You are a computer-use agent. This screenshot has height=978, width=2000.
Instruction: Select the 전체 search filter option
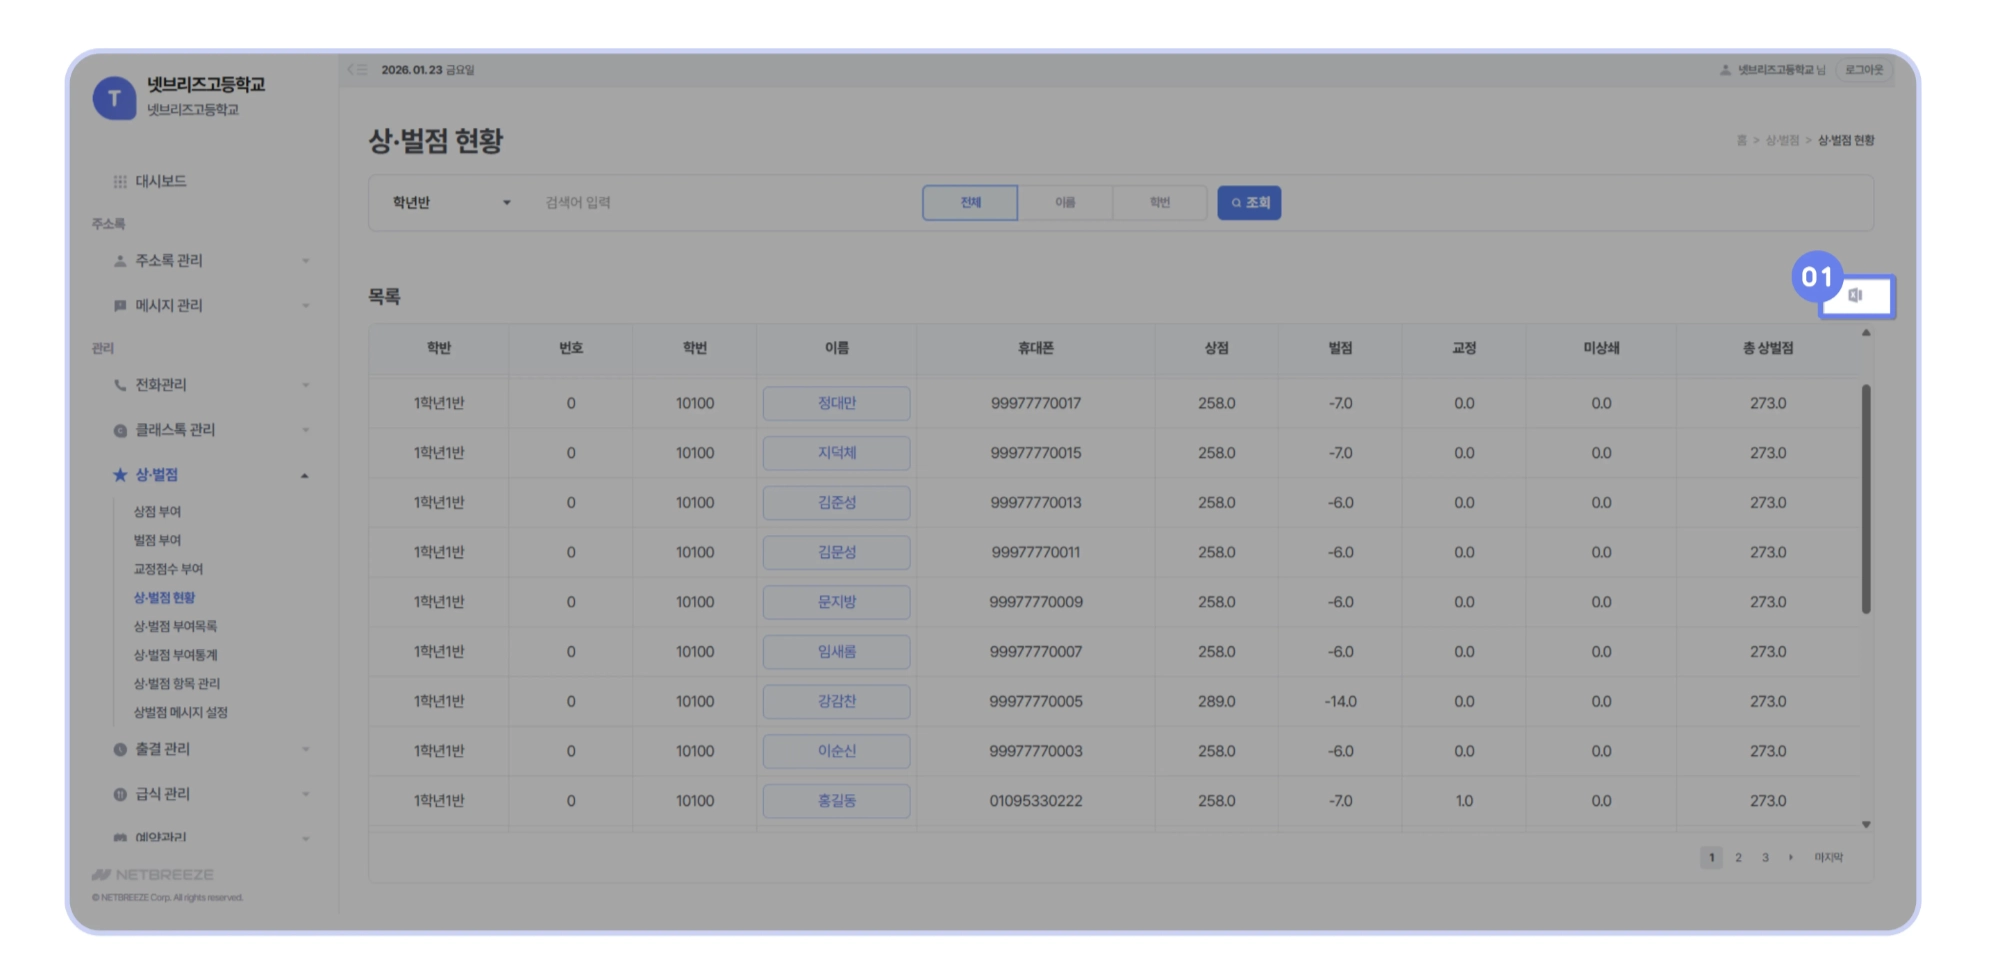[x=970, y=203]
